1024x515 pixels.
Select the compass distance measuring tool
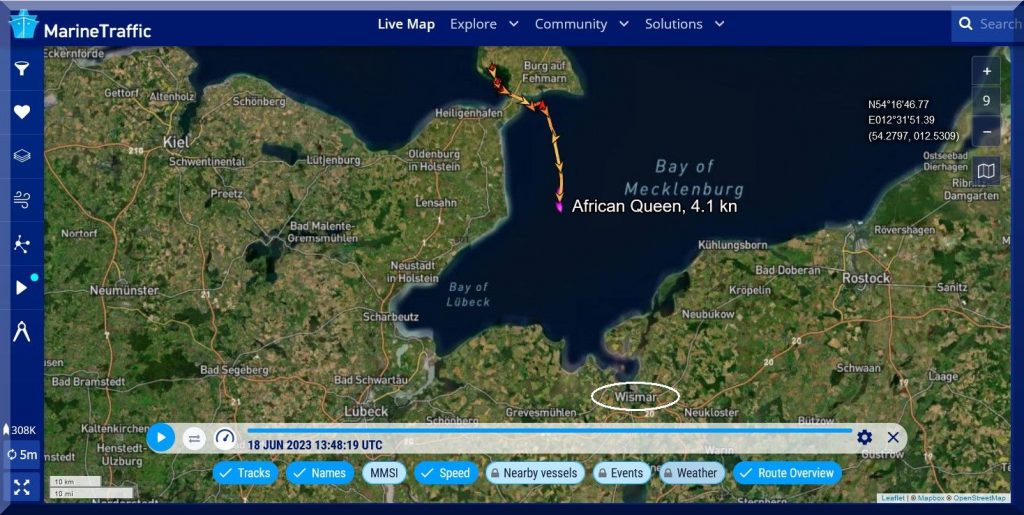click(21, 332)
